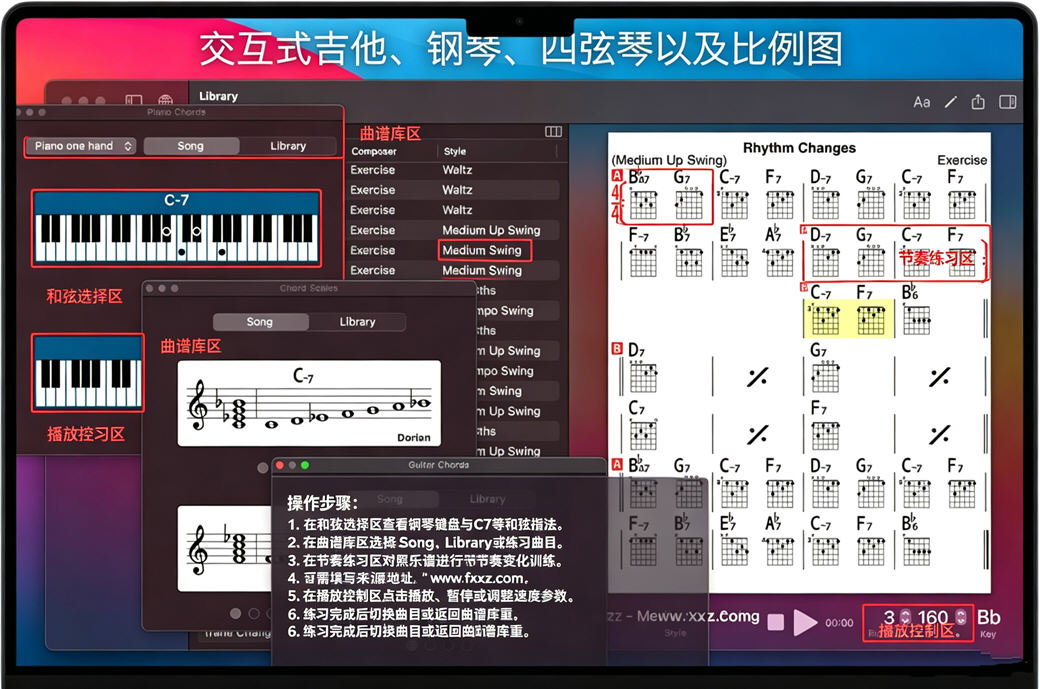
Task: Click the column layout icon above Style
Action: 553,131
